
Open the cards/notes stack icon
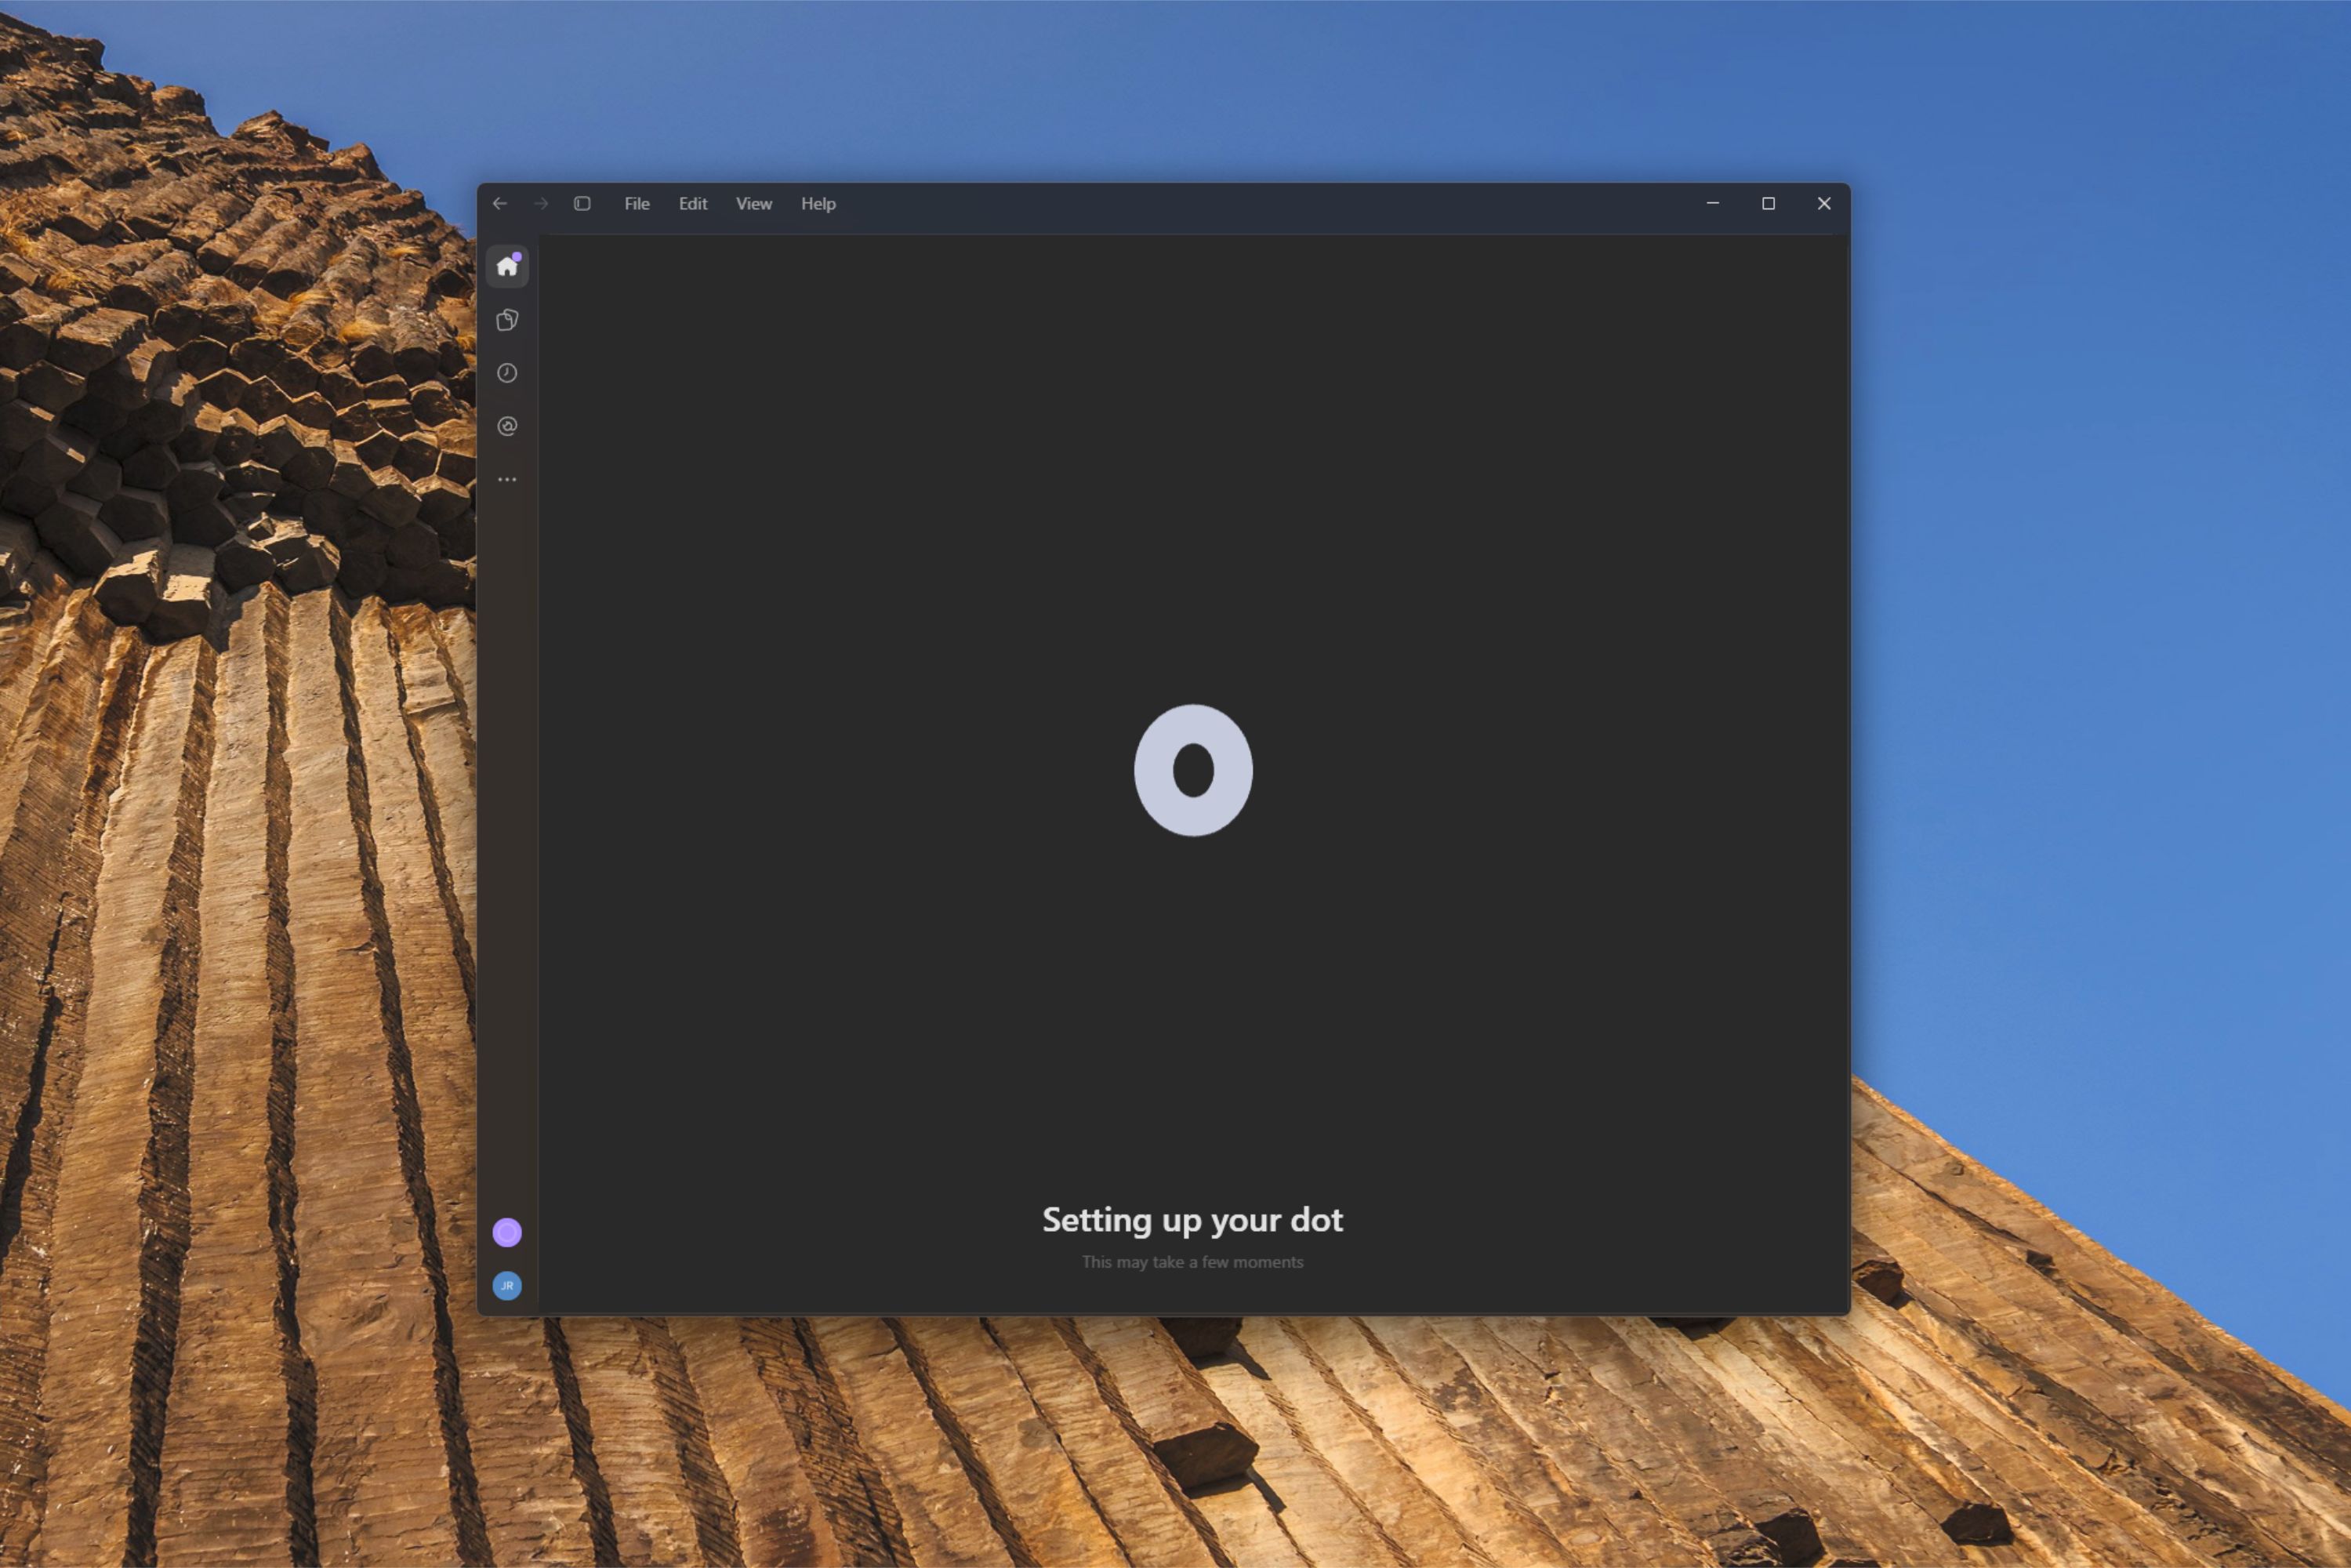507,320
